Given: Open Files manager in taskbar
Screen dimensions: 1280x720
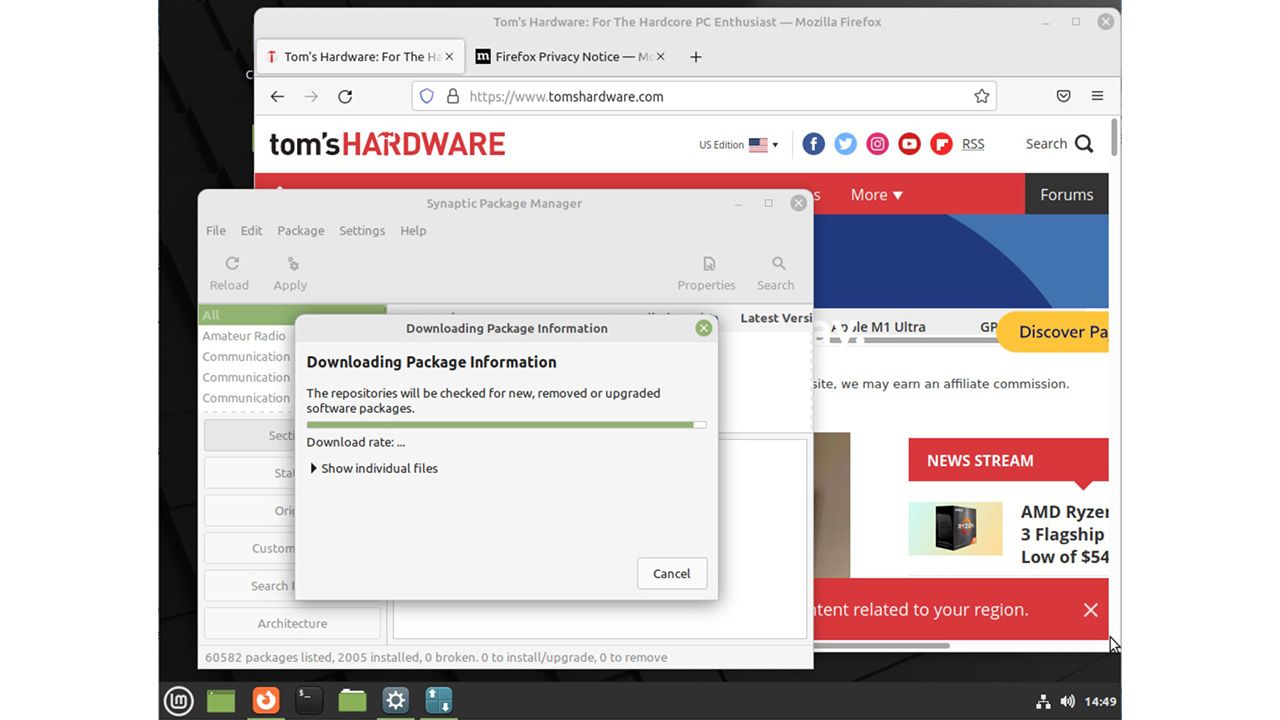Looking at the screenshot, I should [x=352, y=700].
